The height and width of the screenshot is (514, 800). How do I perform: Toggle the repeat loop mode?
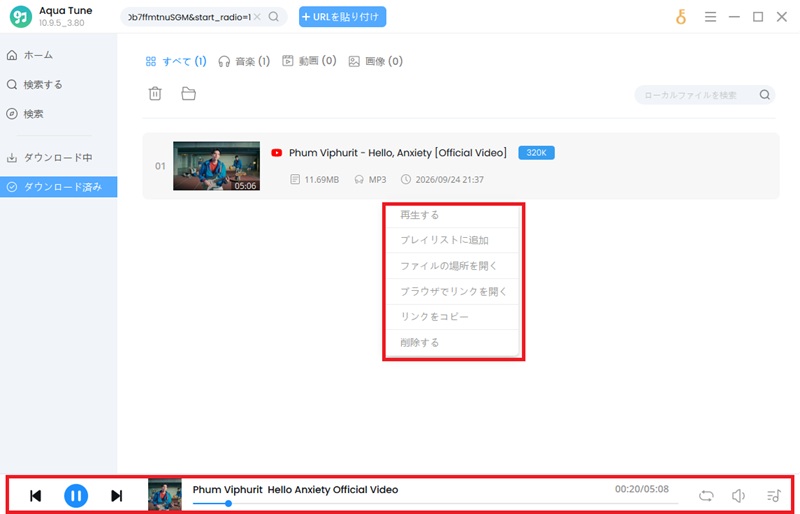point(707,496)
